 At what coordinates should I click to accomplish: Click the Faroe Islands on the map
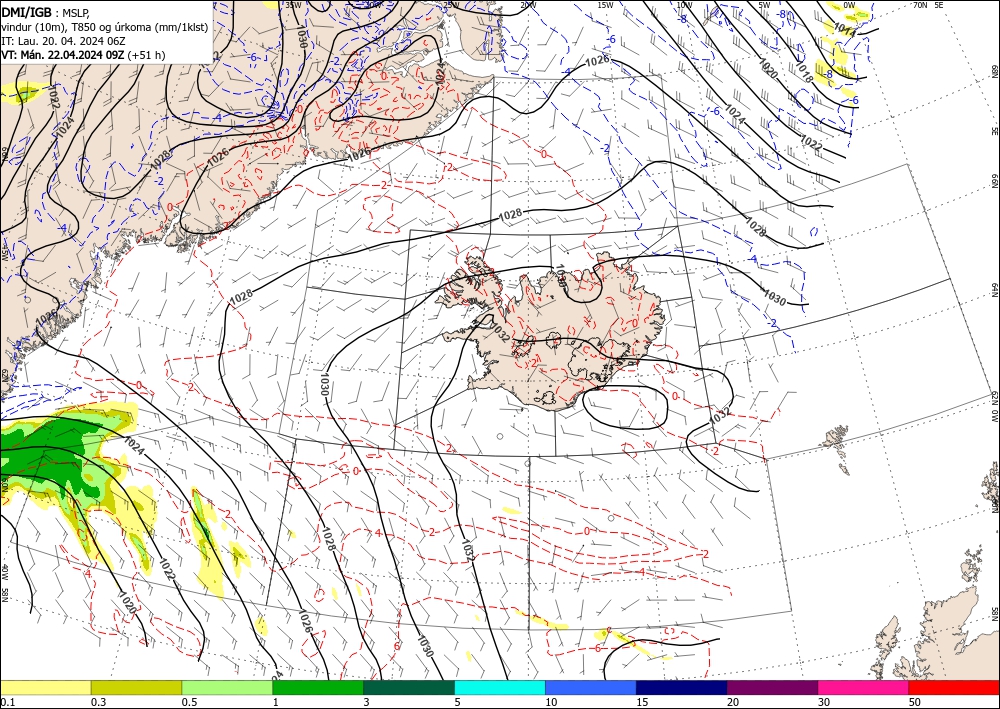(x=837, y=446)
